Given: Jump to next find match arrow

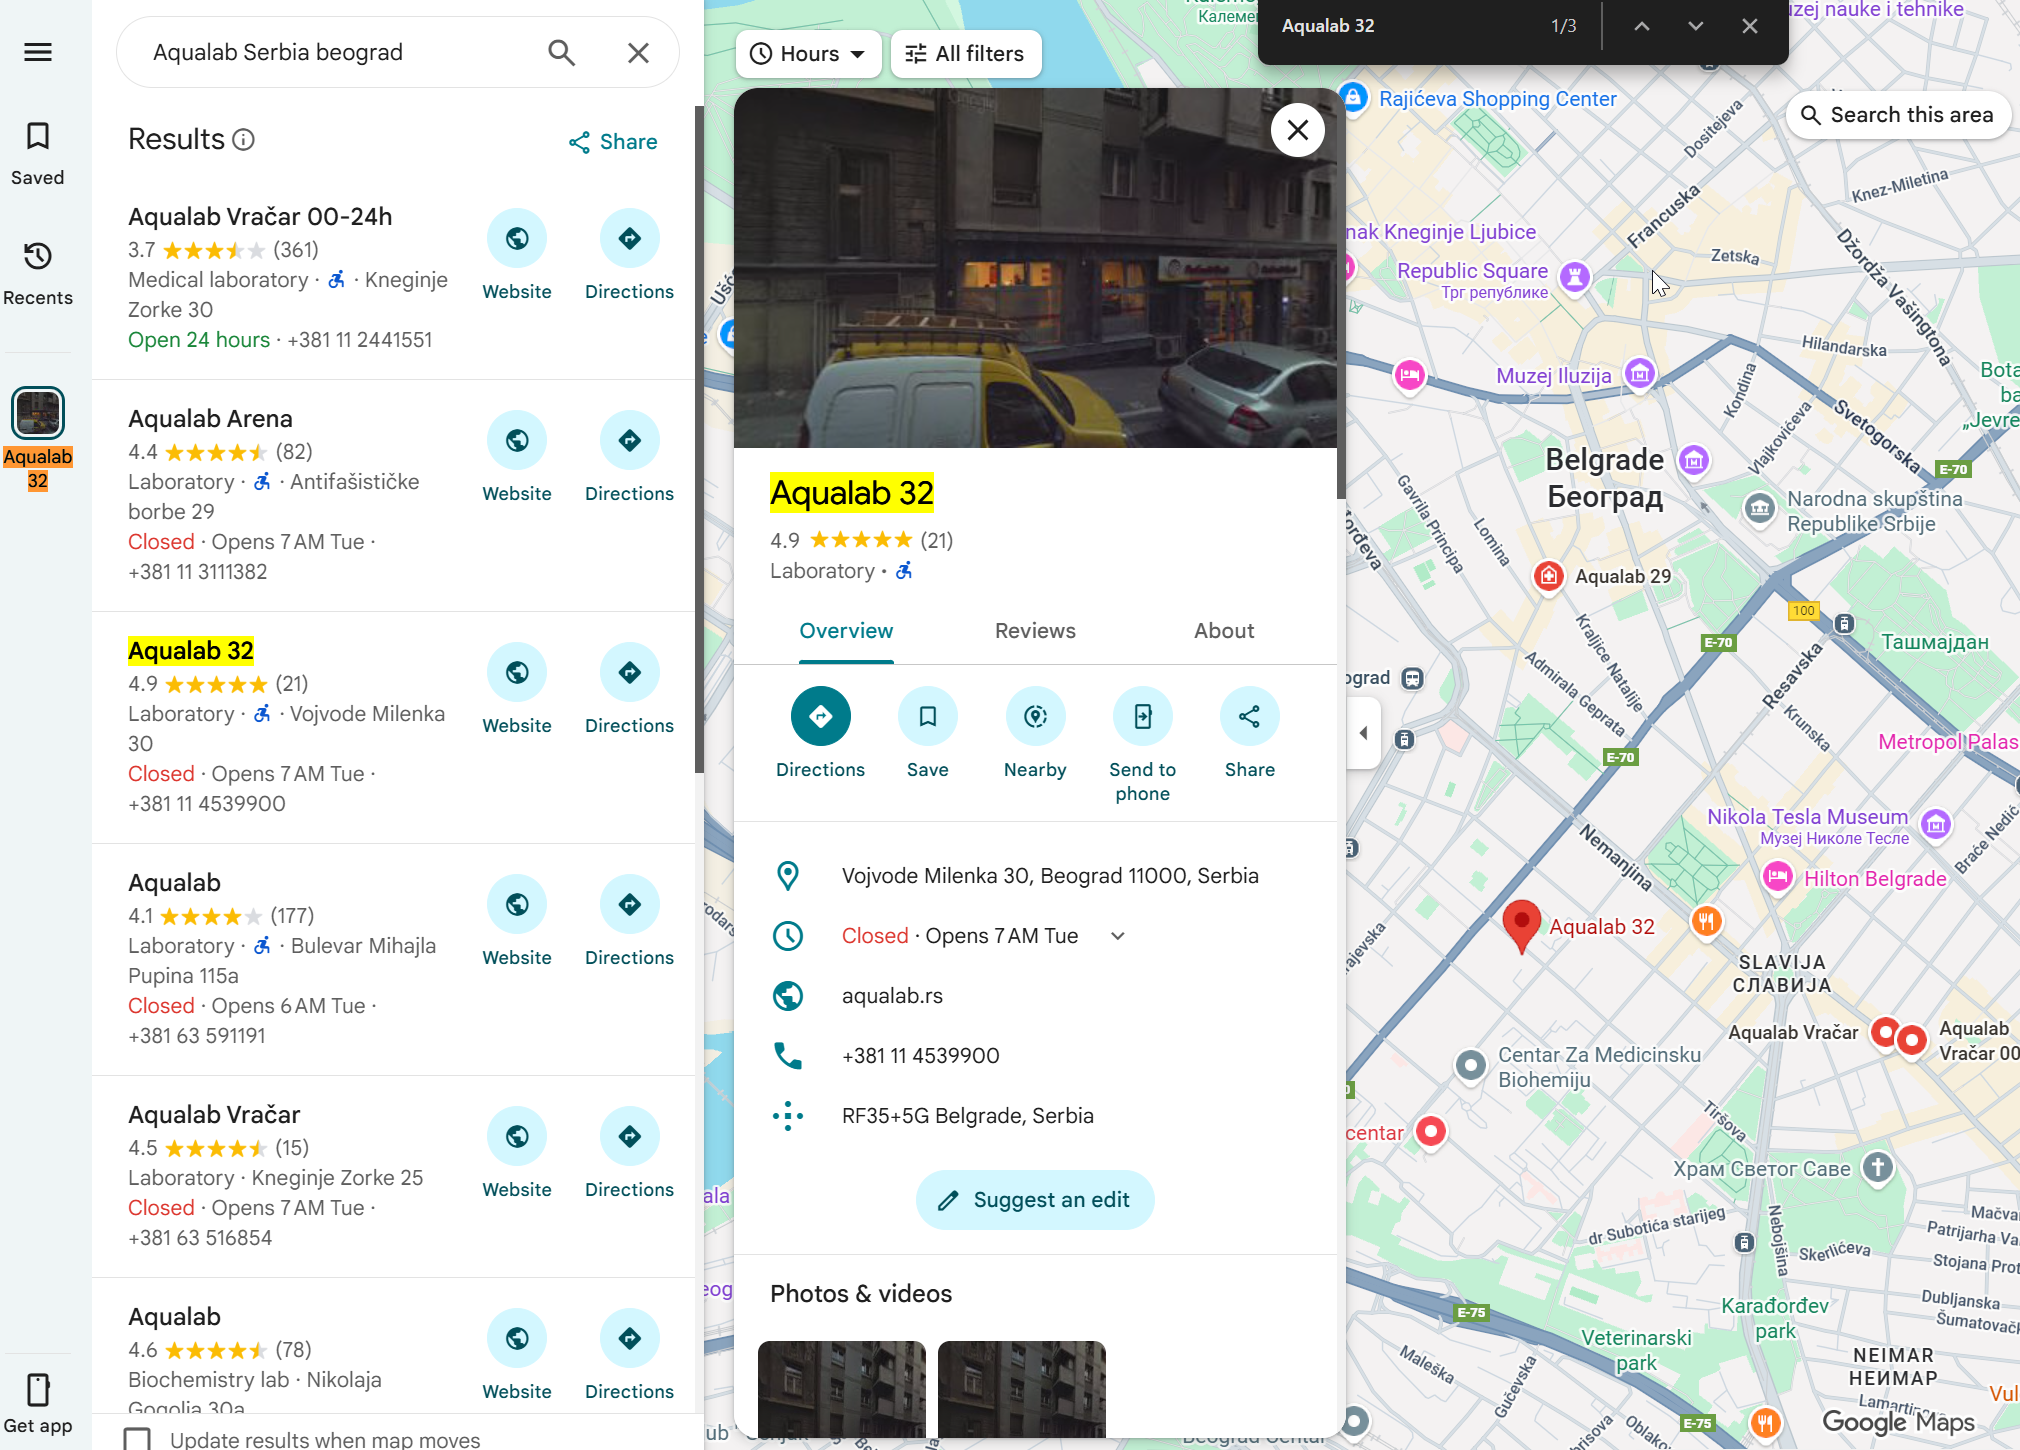Looking at the screenshot, I should click(1695, 26).
